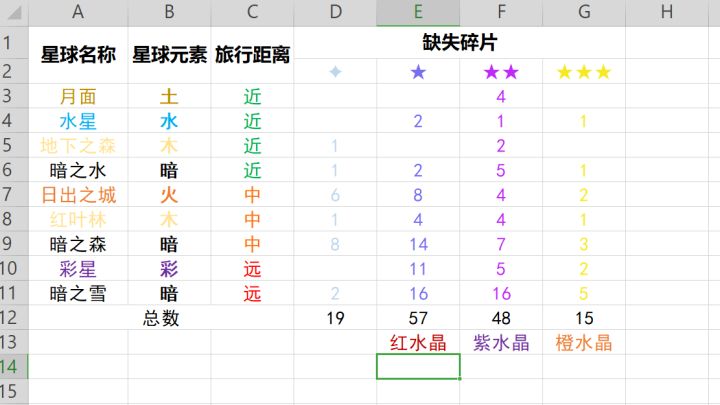Click the select-all corner triangle

(14, 12)
